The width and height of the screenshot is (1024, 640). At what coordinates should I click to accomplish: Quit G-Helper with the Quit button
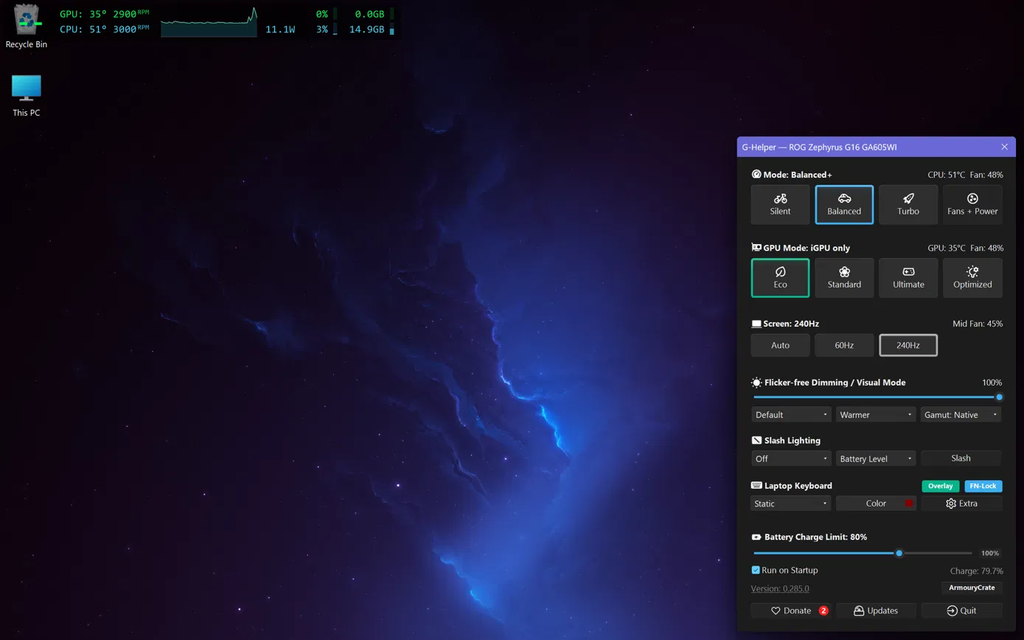(x=961, y=611)
